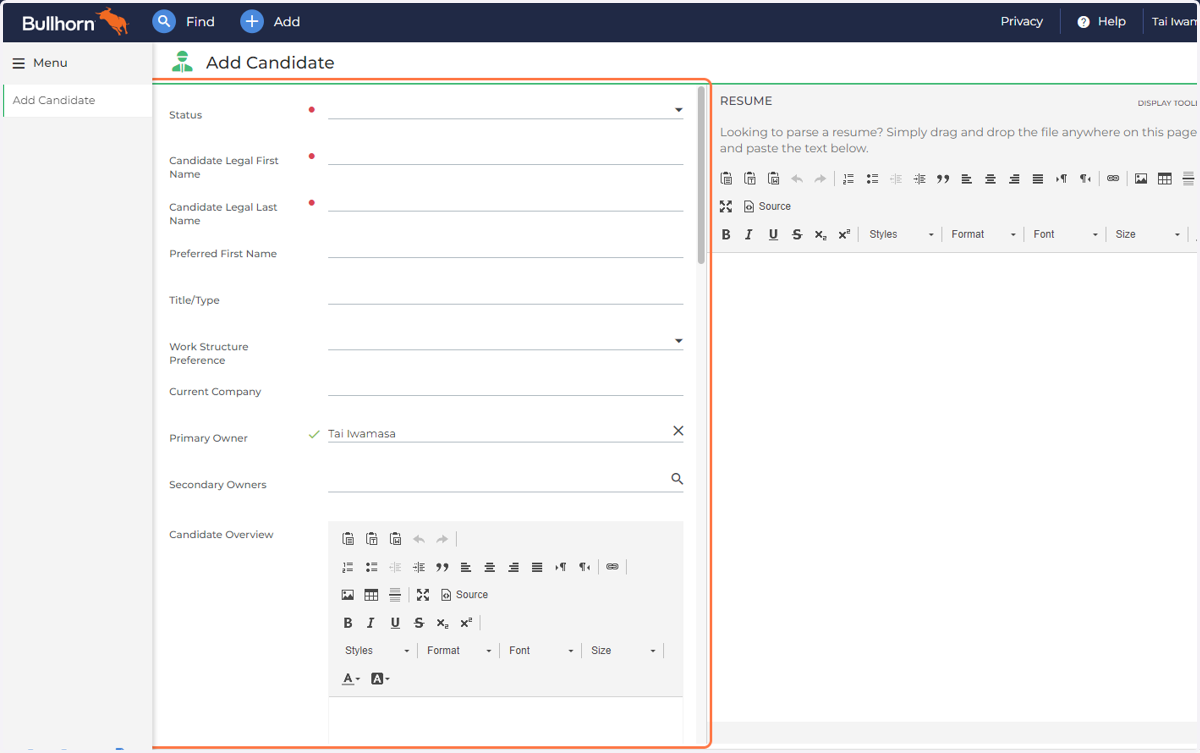Insert bulleted list in Resume editor

[x=872, y=179]
